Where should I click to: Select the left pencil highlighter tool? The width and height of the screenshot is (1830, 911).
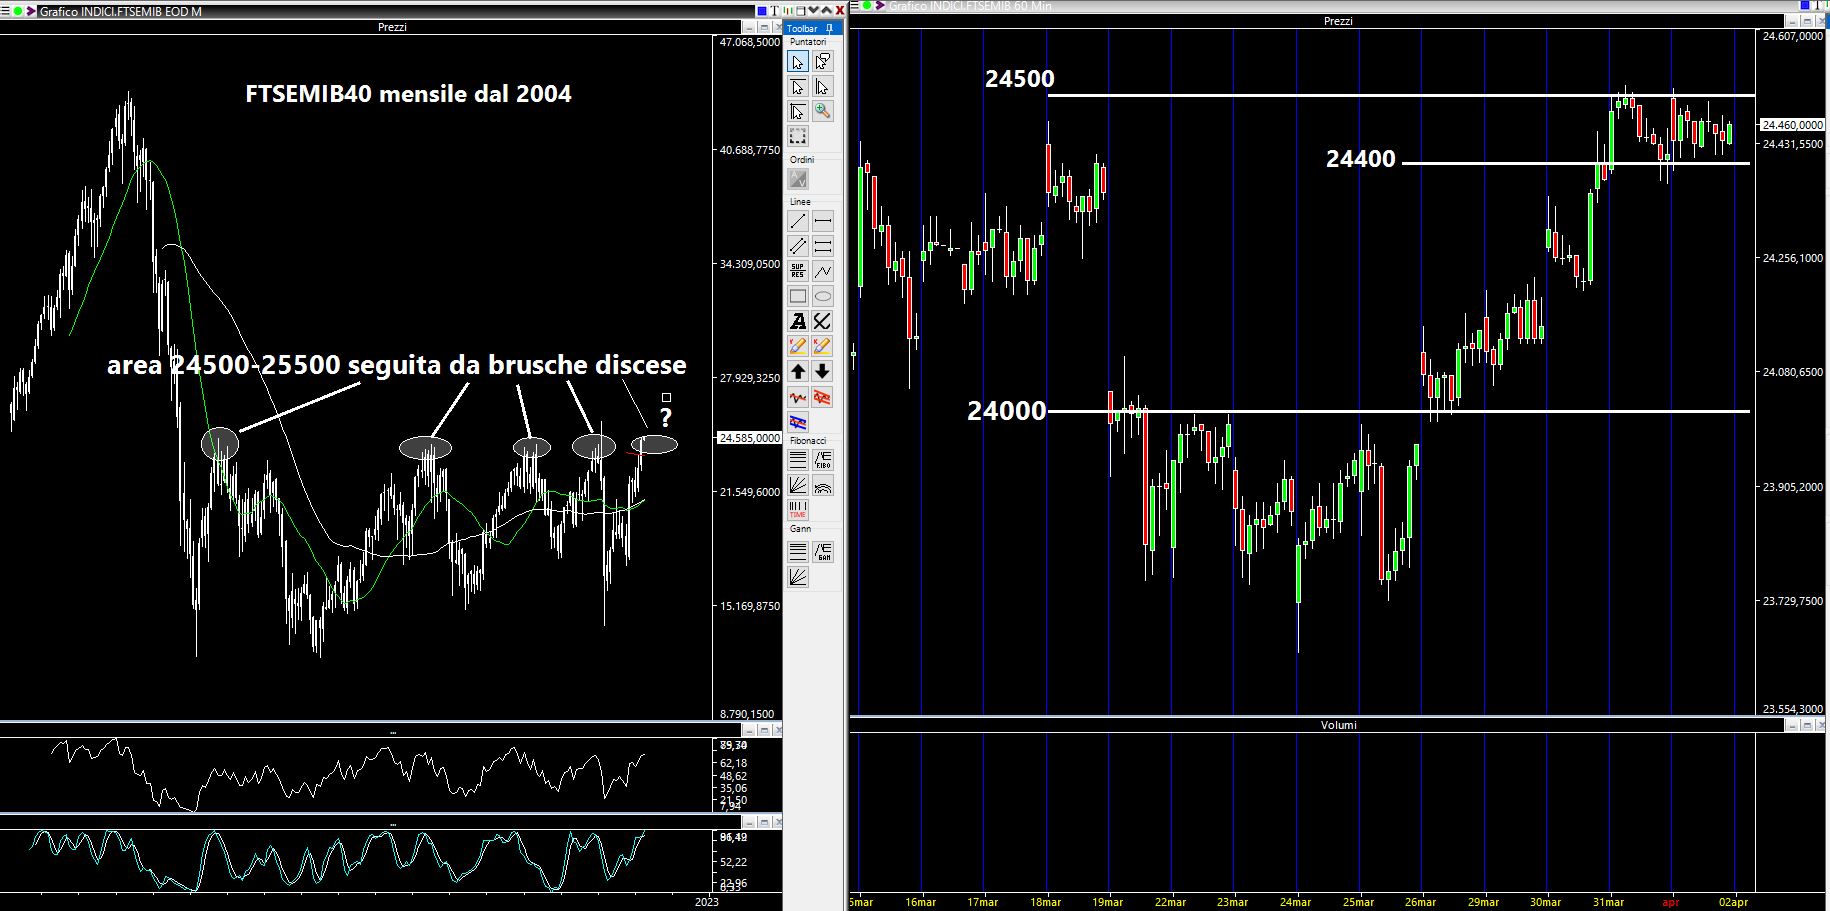[x=797, y=346]
